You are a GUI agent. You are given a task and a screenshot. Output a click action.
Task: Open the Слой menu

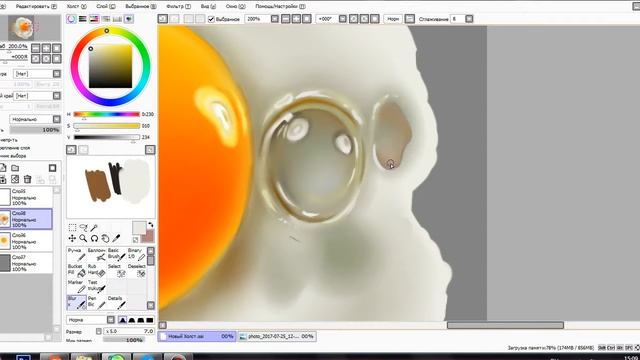click(106, 6)
